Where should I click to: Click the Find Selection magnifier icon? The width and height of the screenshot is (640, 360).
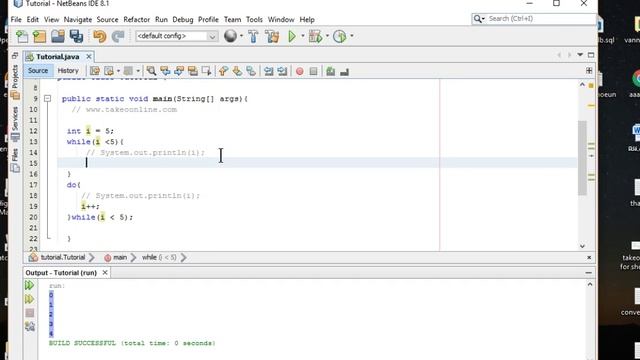151,71
